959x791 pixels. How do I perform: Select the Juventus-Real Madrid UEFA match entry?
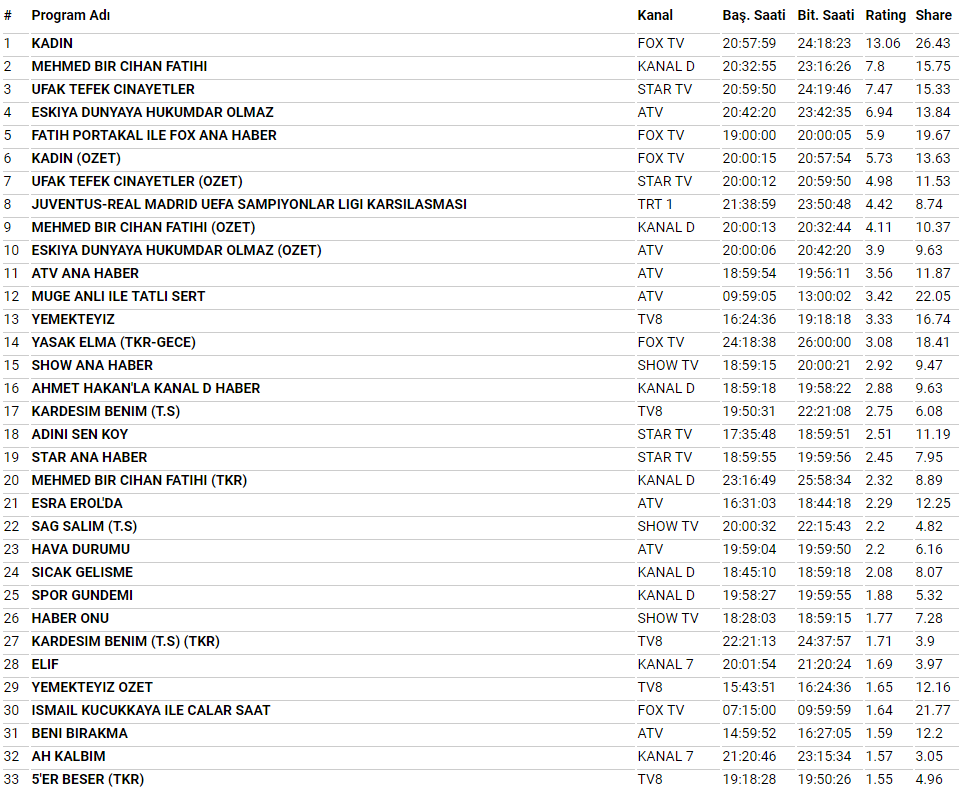coord(249,204)
